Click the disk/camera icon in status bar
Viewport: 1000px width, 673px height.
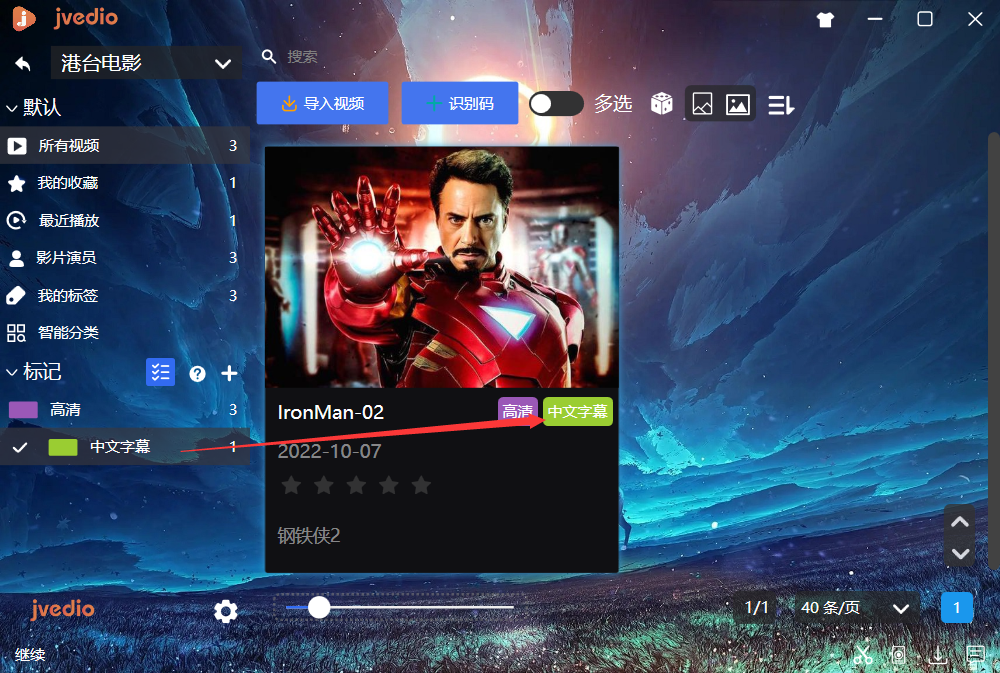(x=899, y=655)
